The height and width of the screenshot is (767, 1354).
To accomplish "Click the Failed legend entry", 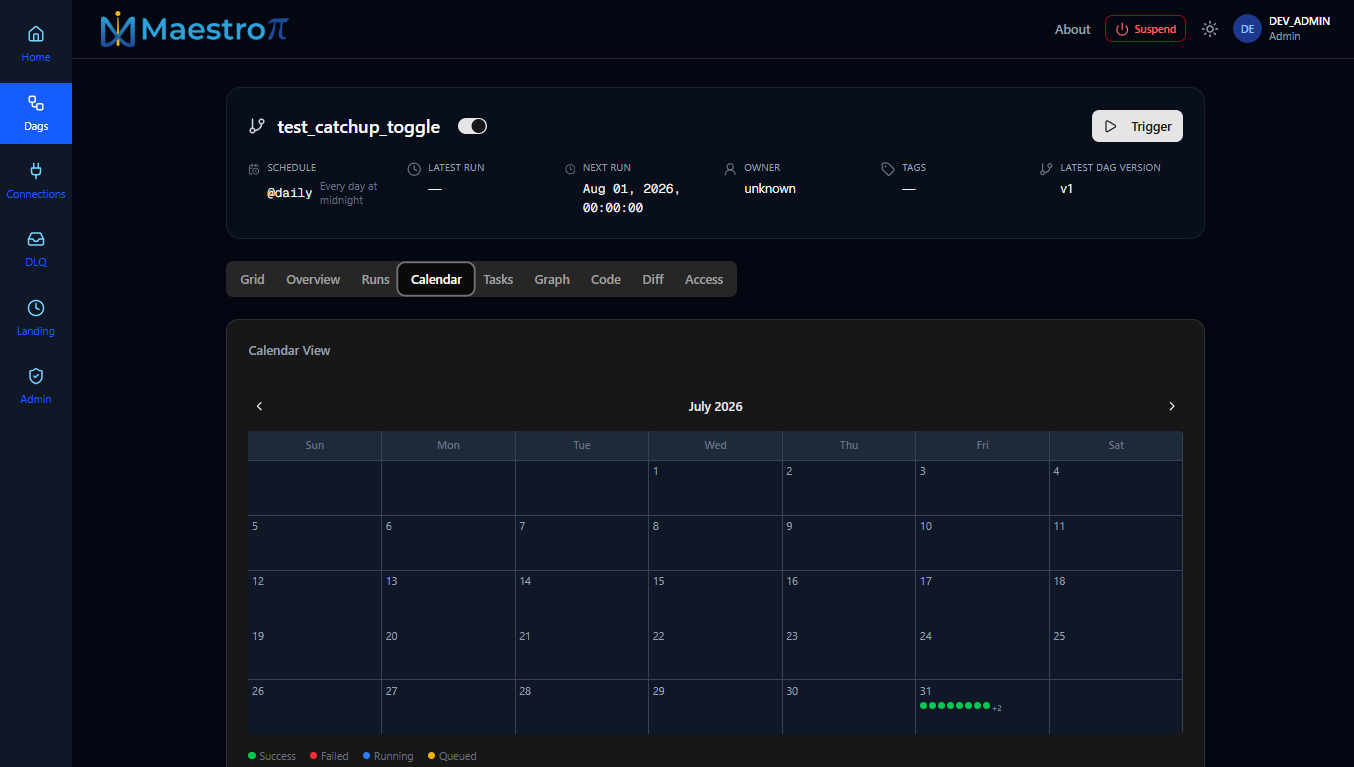I will tap(329, 756).
